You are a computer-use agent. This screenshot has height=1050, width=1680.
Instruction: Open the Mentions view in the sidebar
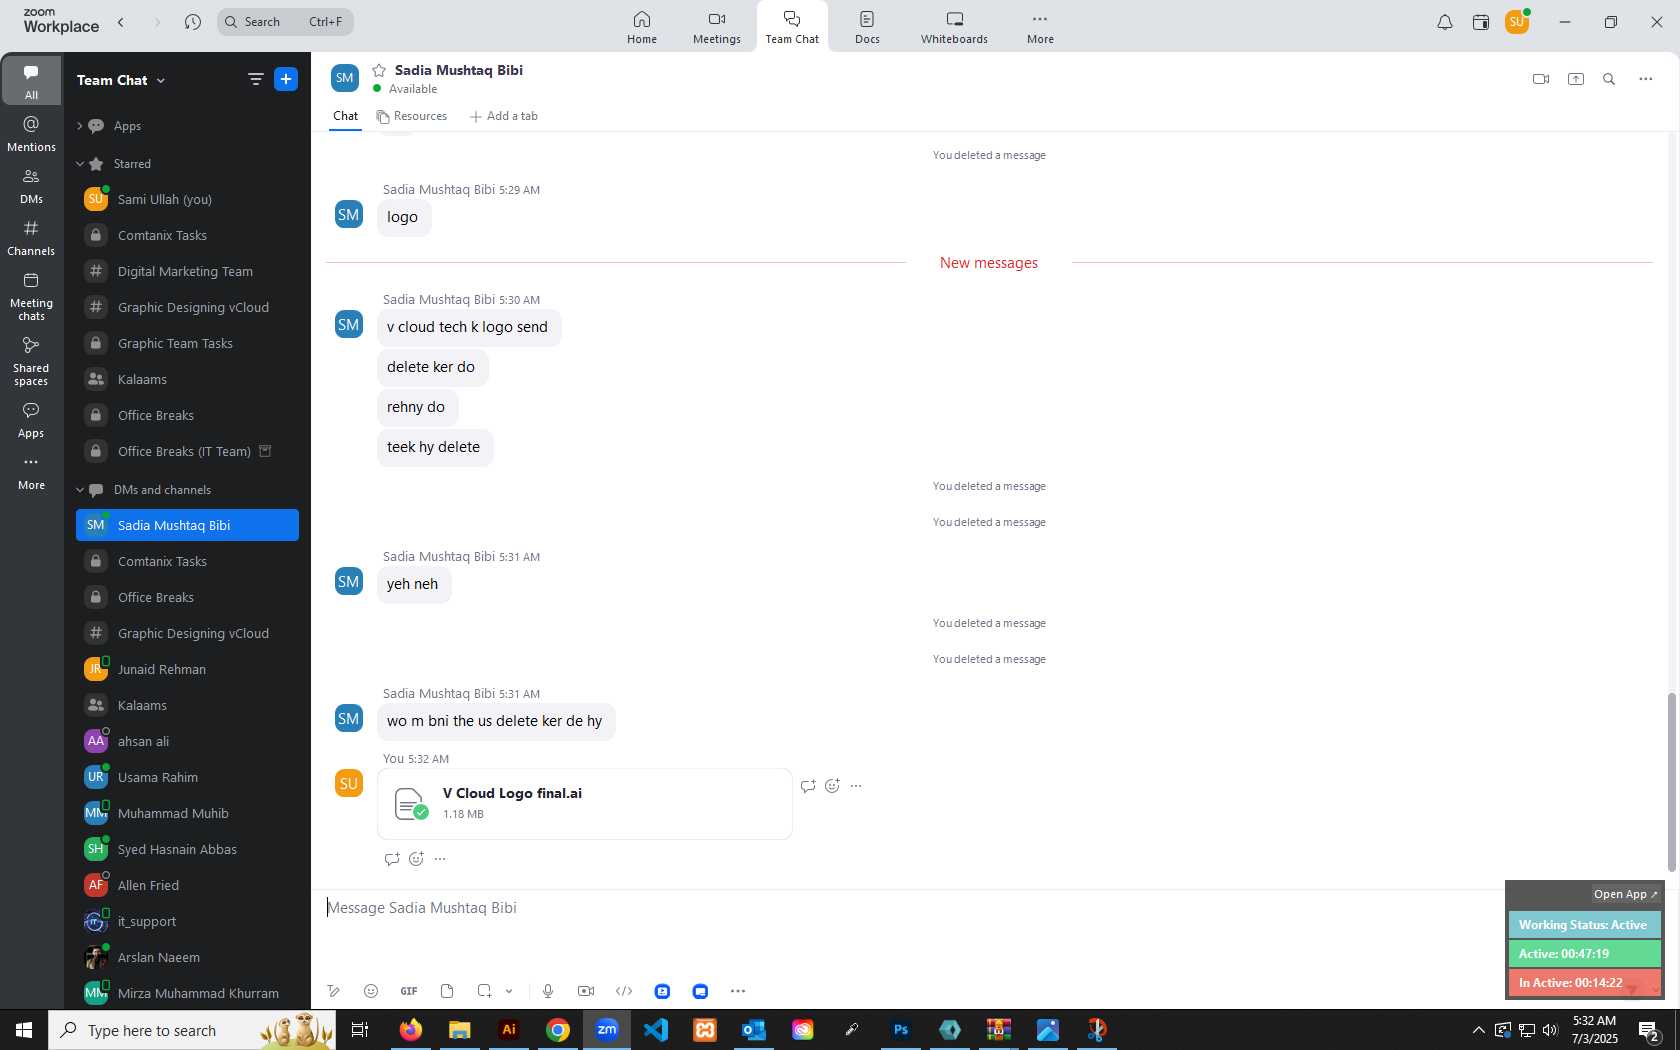click(x=31, y=134)
